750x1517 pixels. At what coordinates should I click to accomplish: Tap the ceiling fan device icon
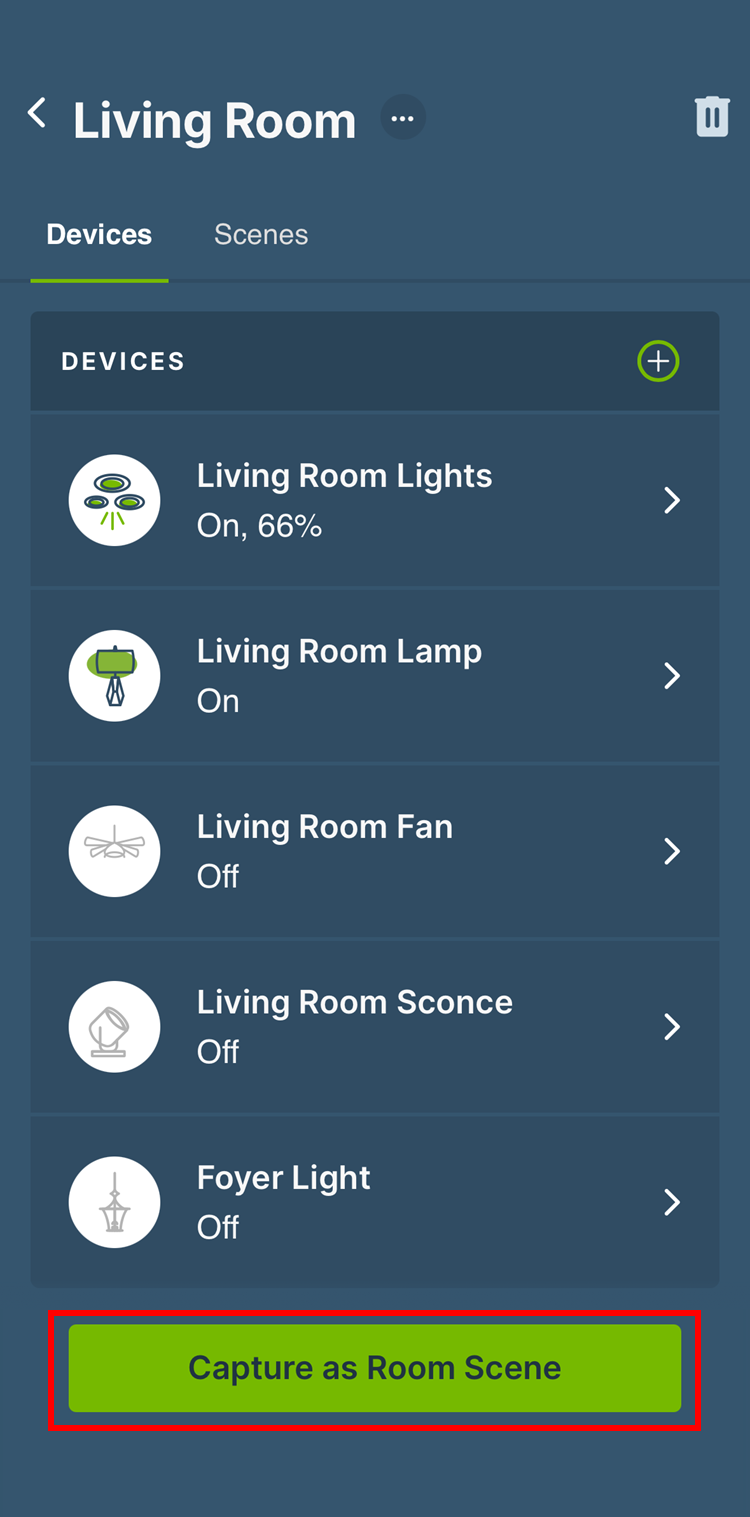[x=114, y=851]
